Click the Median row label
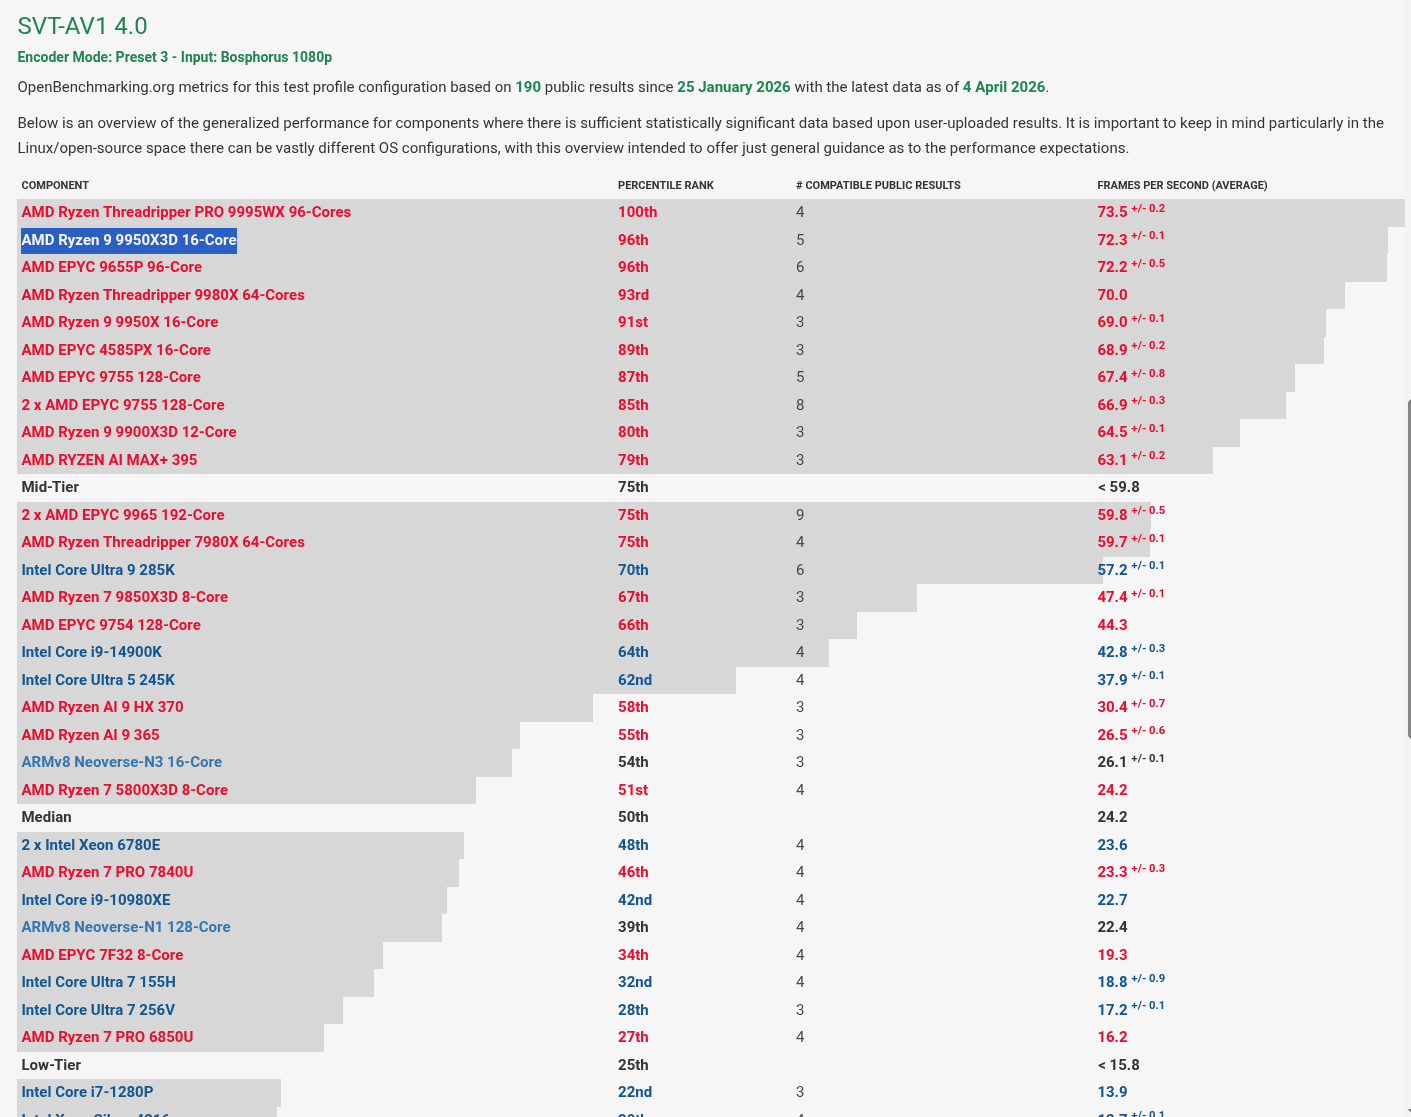This screenshot has height=1117, width=1411. pos(46,817)
